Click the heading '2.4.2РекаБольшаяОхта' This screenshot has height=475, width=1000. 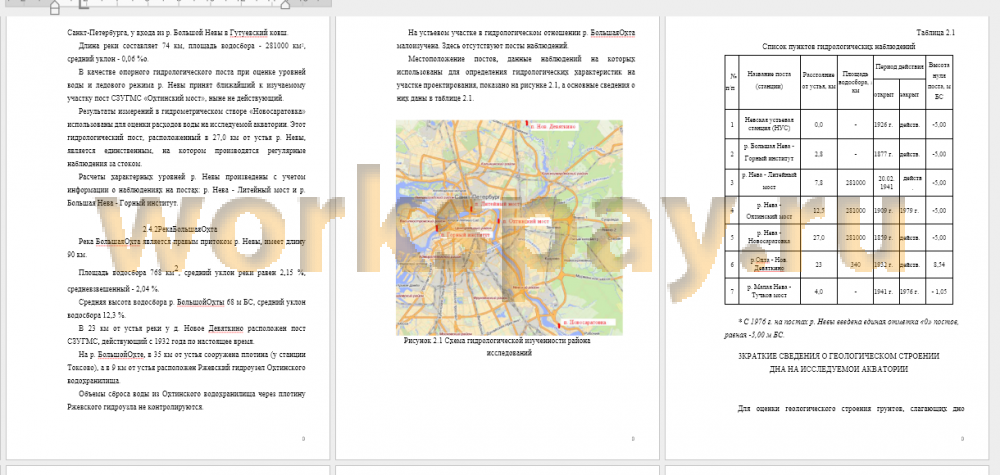click(x=181, y=228)
